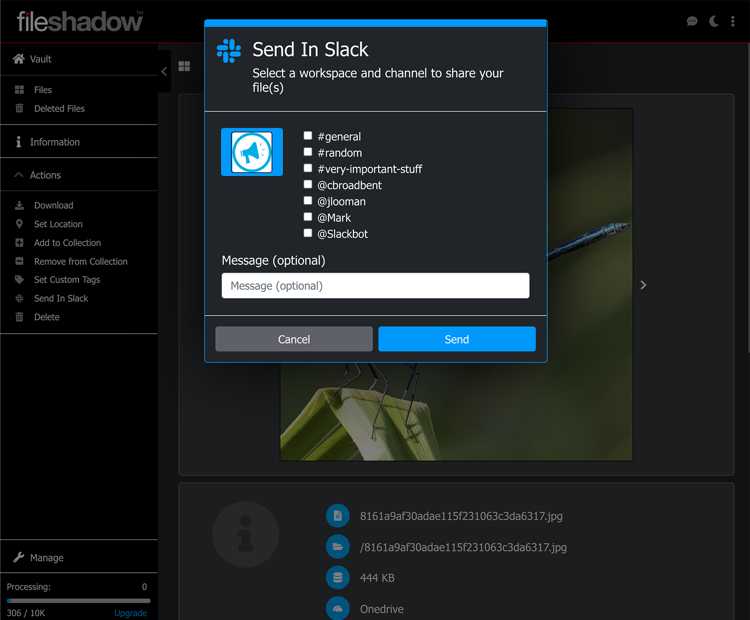This screenshot has height=620, width=750.
Task: Choose Set Location action
Action: coord(58,224)
